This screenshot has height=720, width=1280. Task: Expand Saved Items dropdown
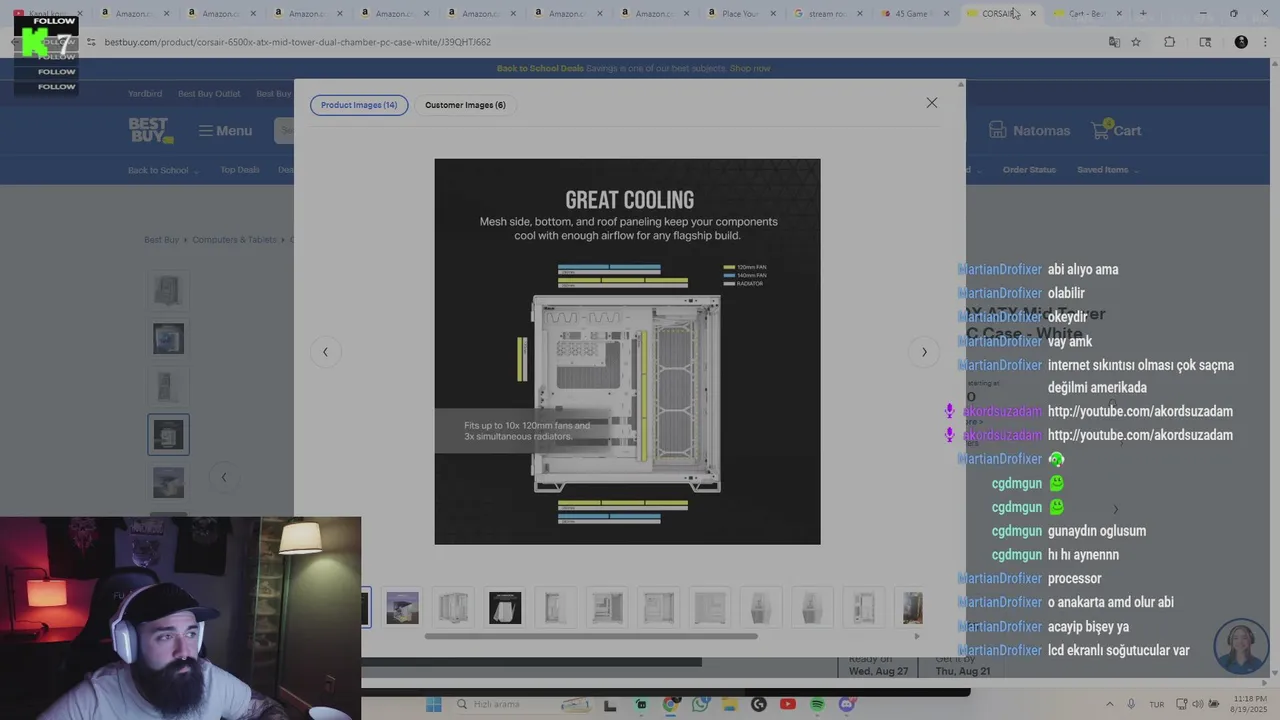point(1107,170)
